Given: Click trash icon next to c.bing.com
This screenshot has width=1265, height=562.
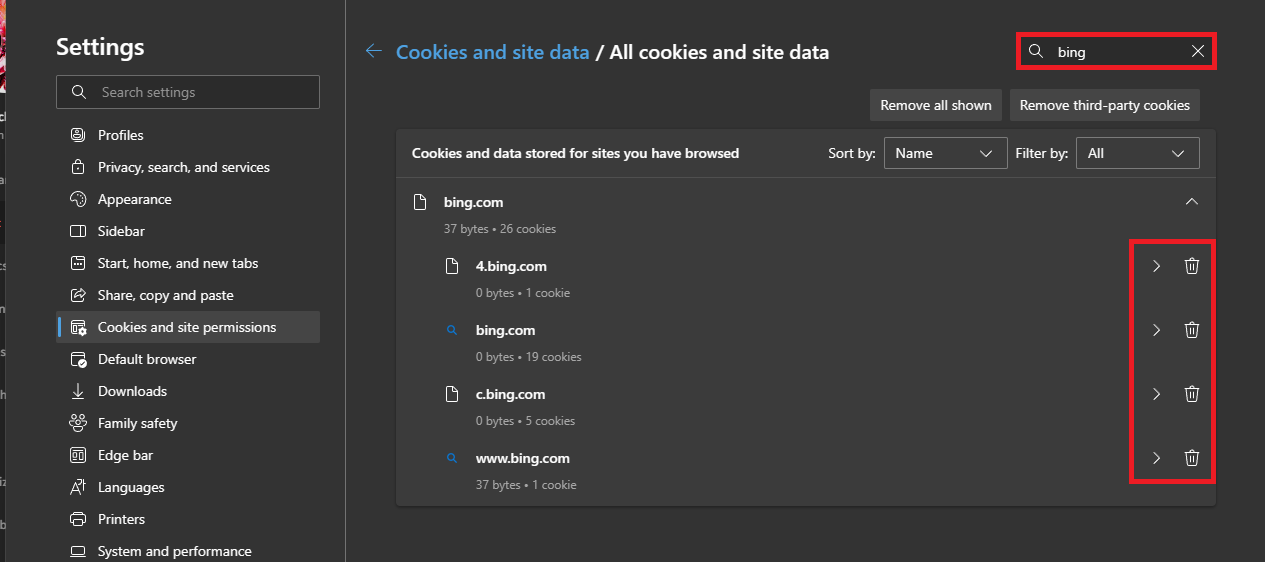Looking at the screenshot, I should pos(1191,394).
